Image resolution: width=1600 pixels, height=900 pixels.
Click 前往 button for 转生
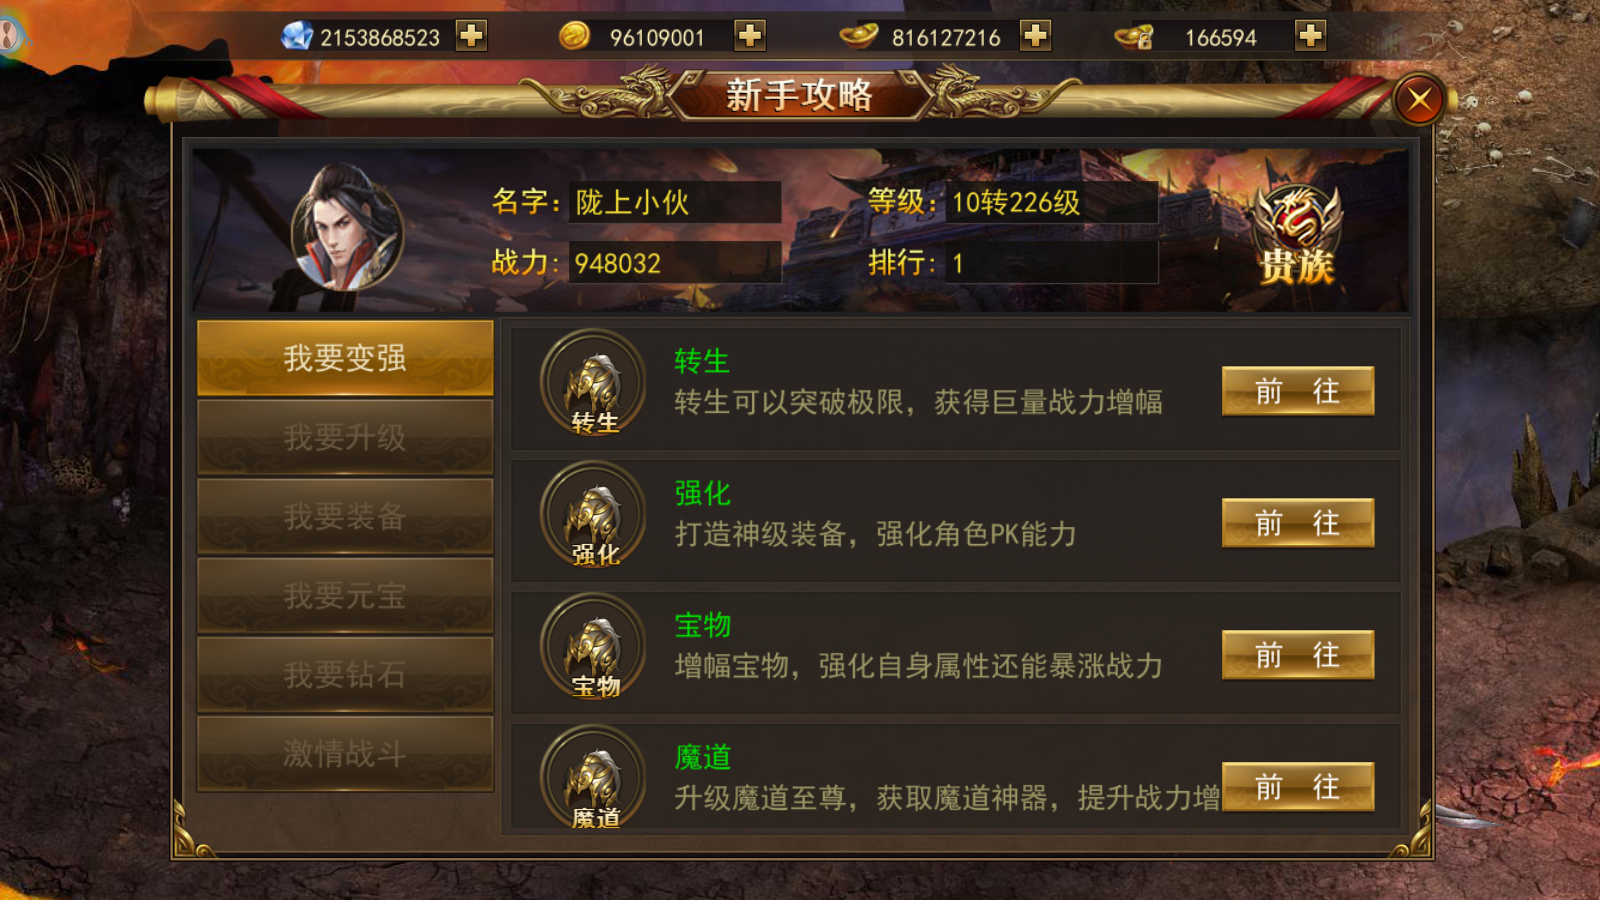(x=1298, y=391)
